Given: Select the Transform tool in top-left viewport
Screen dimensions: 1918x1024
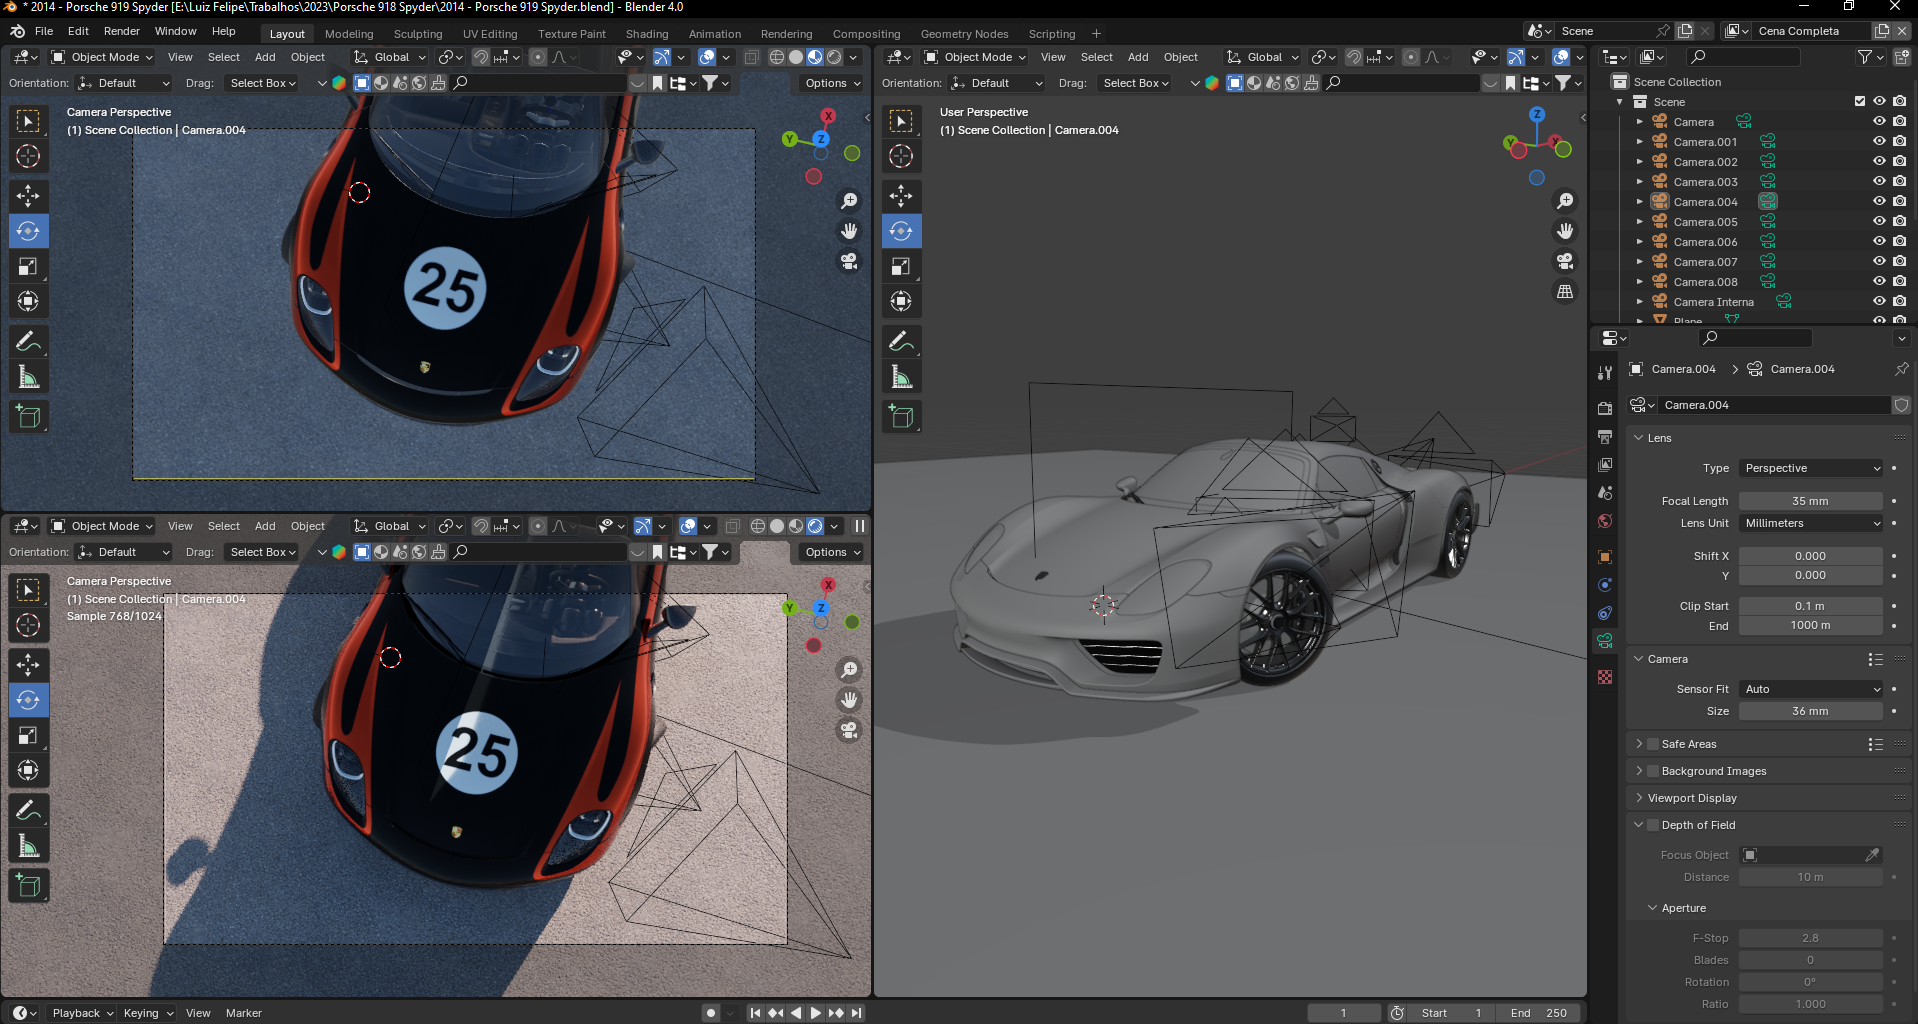Looking at the screenshot, I should pos(28,301).
